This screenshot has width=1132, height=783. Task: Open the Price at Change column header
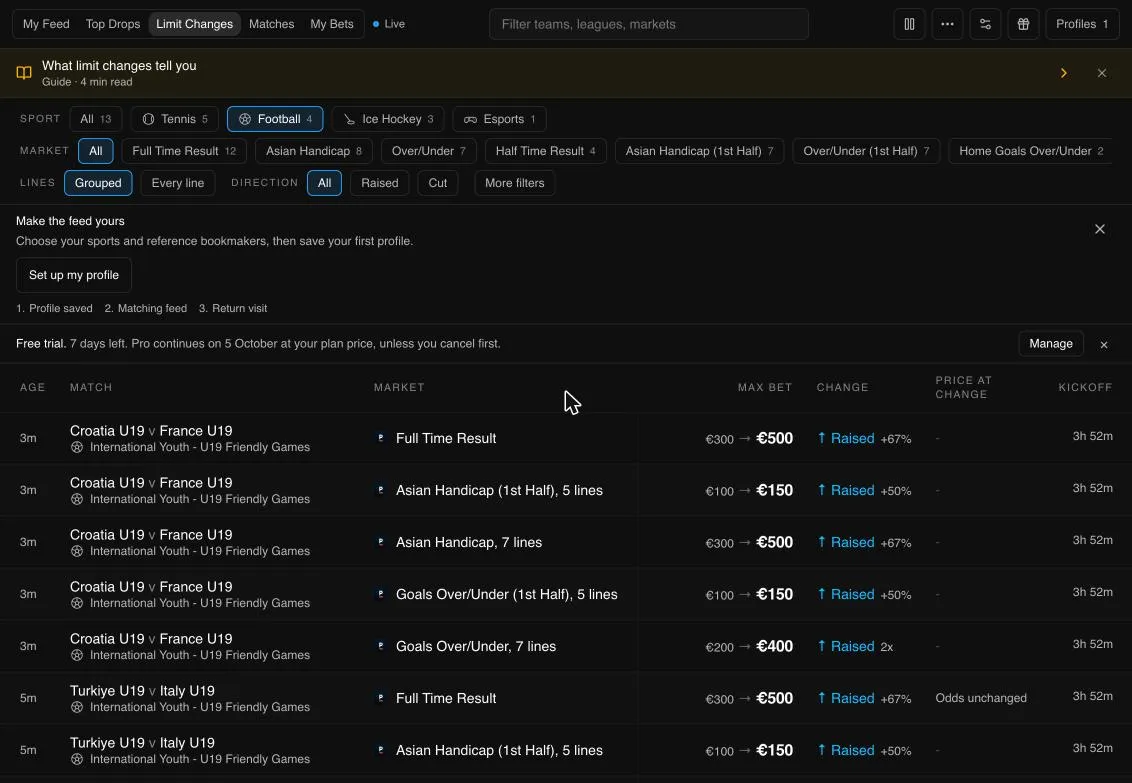click(x=963, y=388)
